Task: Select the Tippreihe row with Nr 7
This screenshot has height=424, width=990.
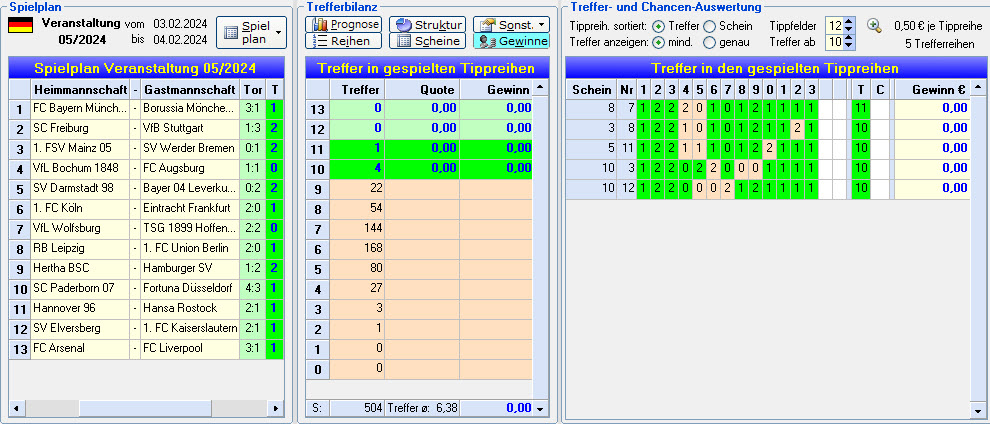Action: pyautogui.click(x=768, y=109)
